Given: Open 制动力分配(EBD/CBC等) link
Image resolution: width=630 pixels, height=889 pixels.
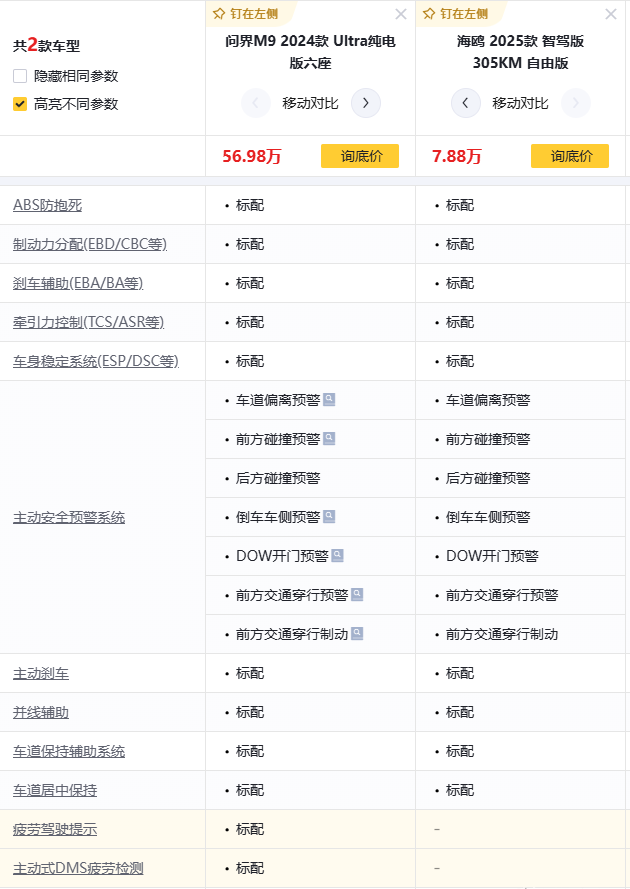Looking at the screenshot, I should pyautogui.click(x=90, y=244).
